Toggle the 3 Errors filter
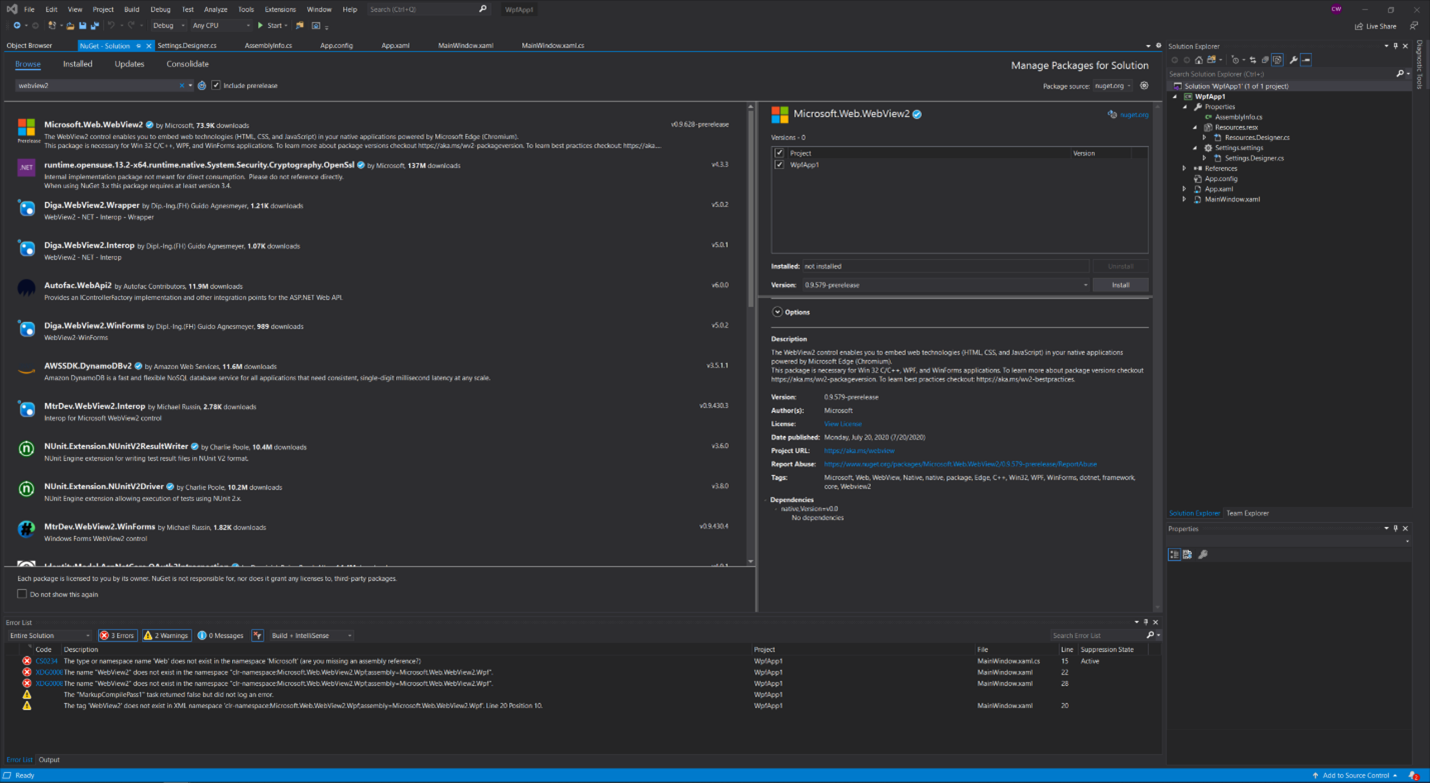Viewport: 1430px width, 783px height. (117, 636)
